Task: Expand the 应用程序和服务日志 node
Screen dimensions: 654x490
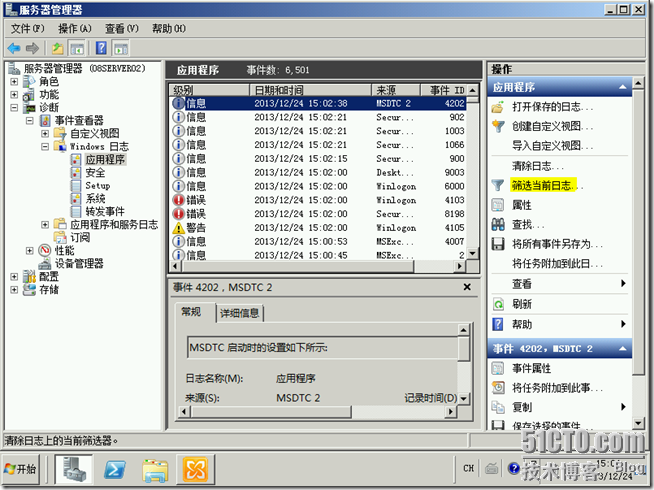Action: (x=45, y=224)
